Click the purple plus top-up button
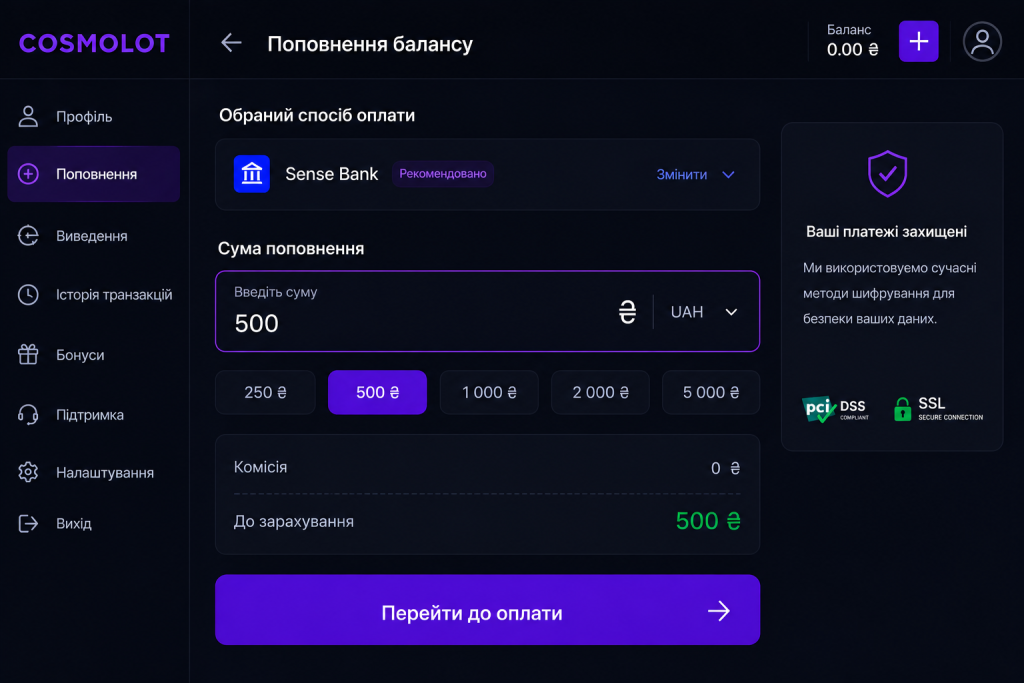This screenshot has width=1024, height=683. pos(918,41)
